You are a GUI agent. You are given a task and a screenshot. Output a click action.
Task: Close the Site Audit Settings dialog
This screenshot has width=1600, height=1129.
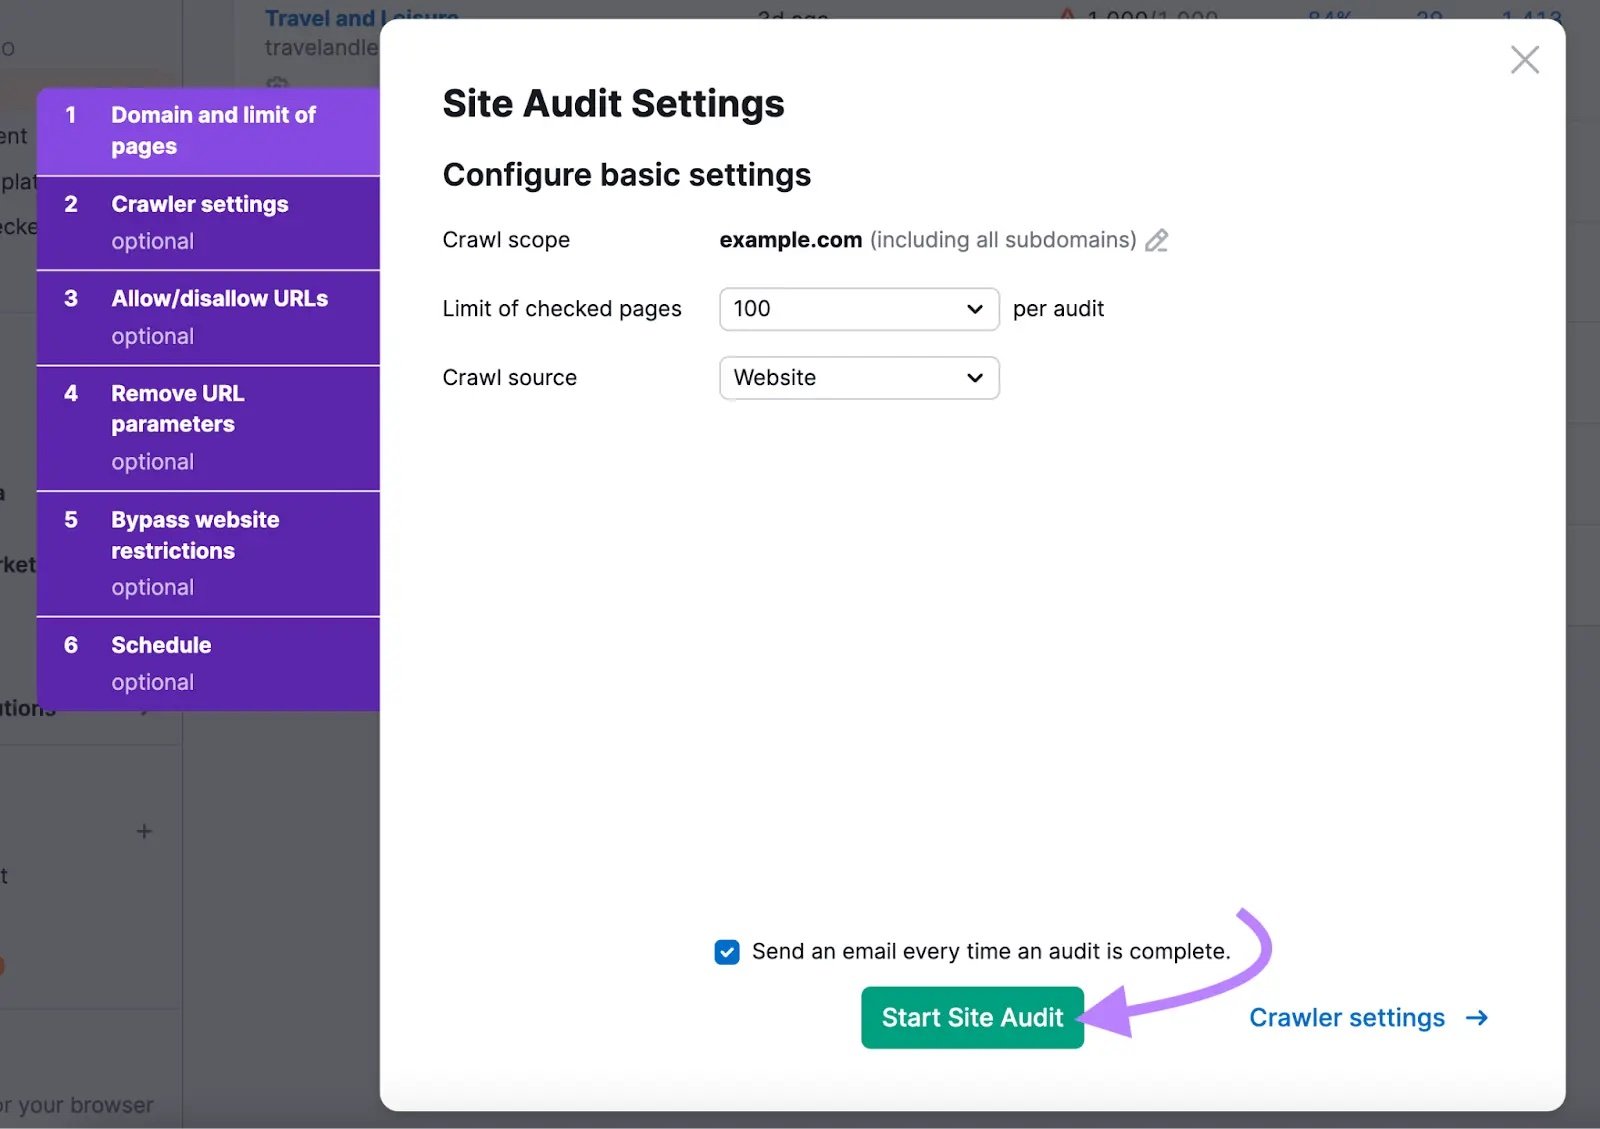point(1524,60)
